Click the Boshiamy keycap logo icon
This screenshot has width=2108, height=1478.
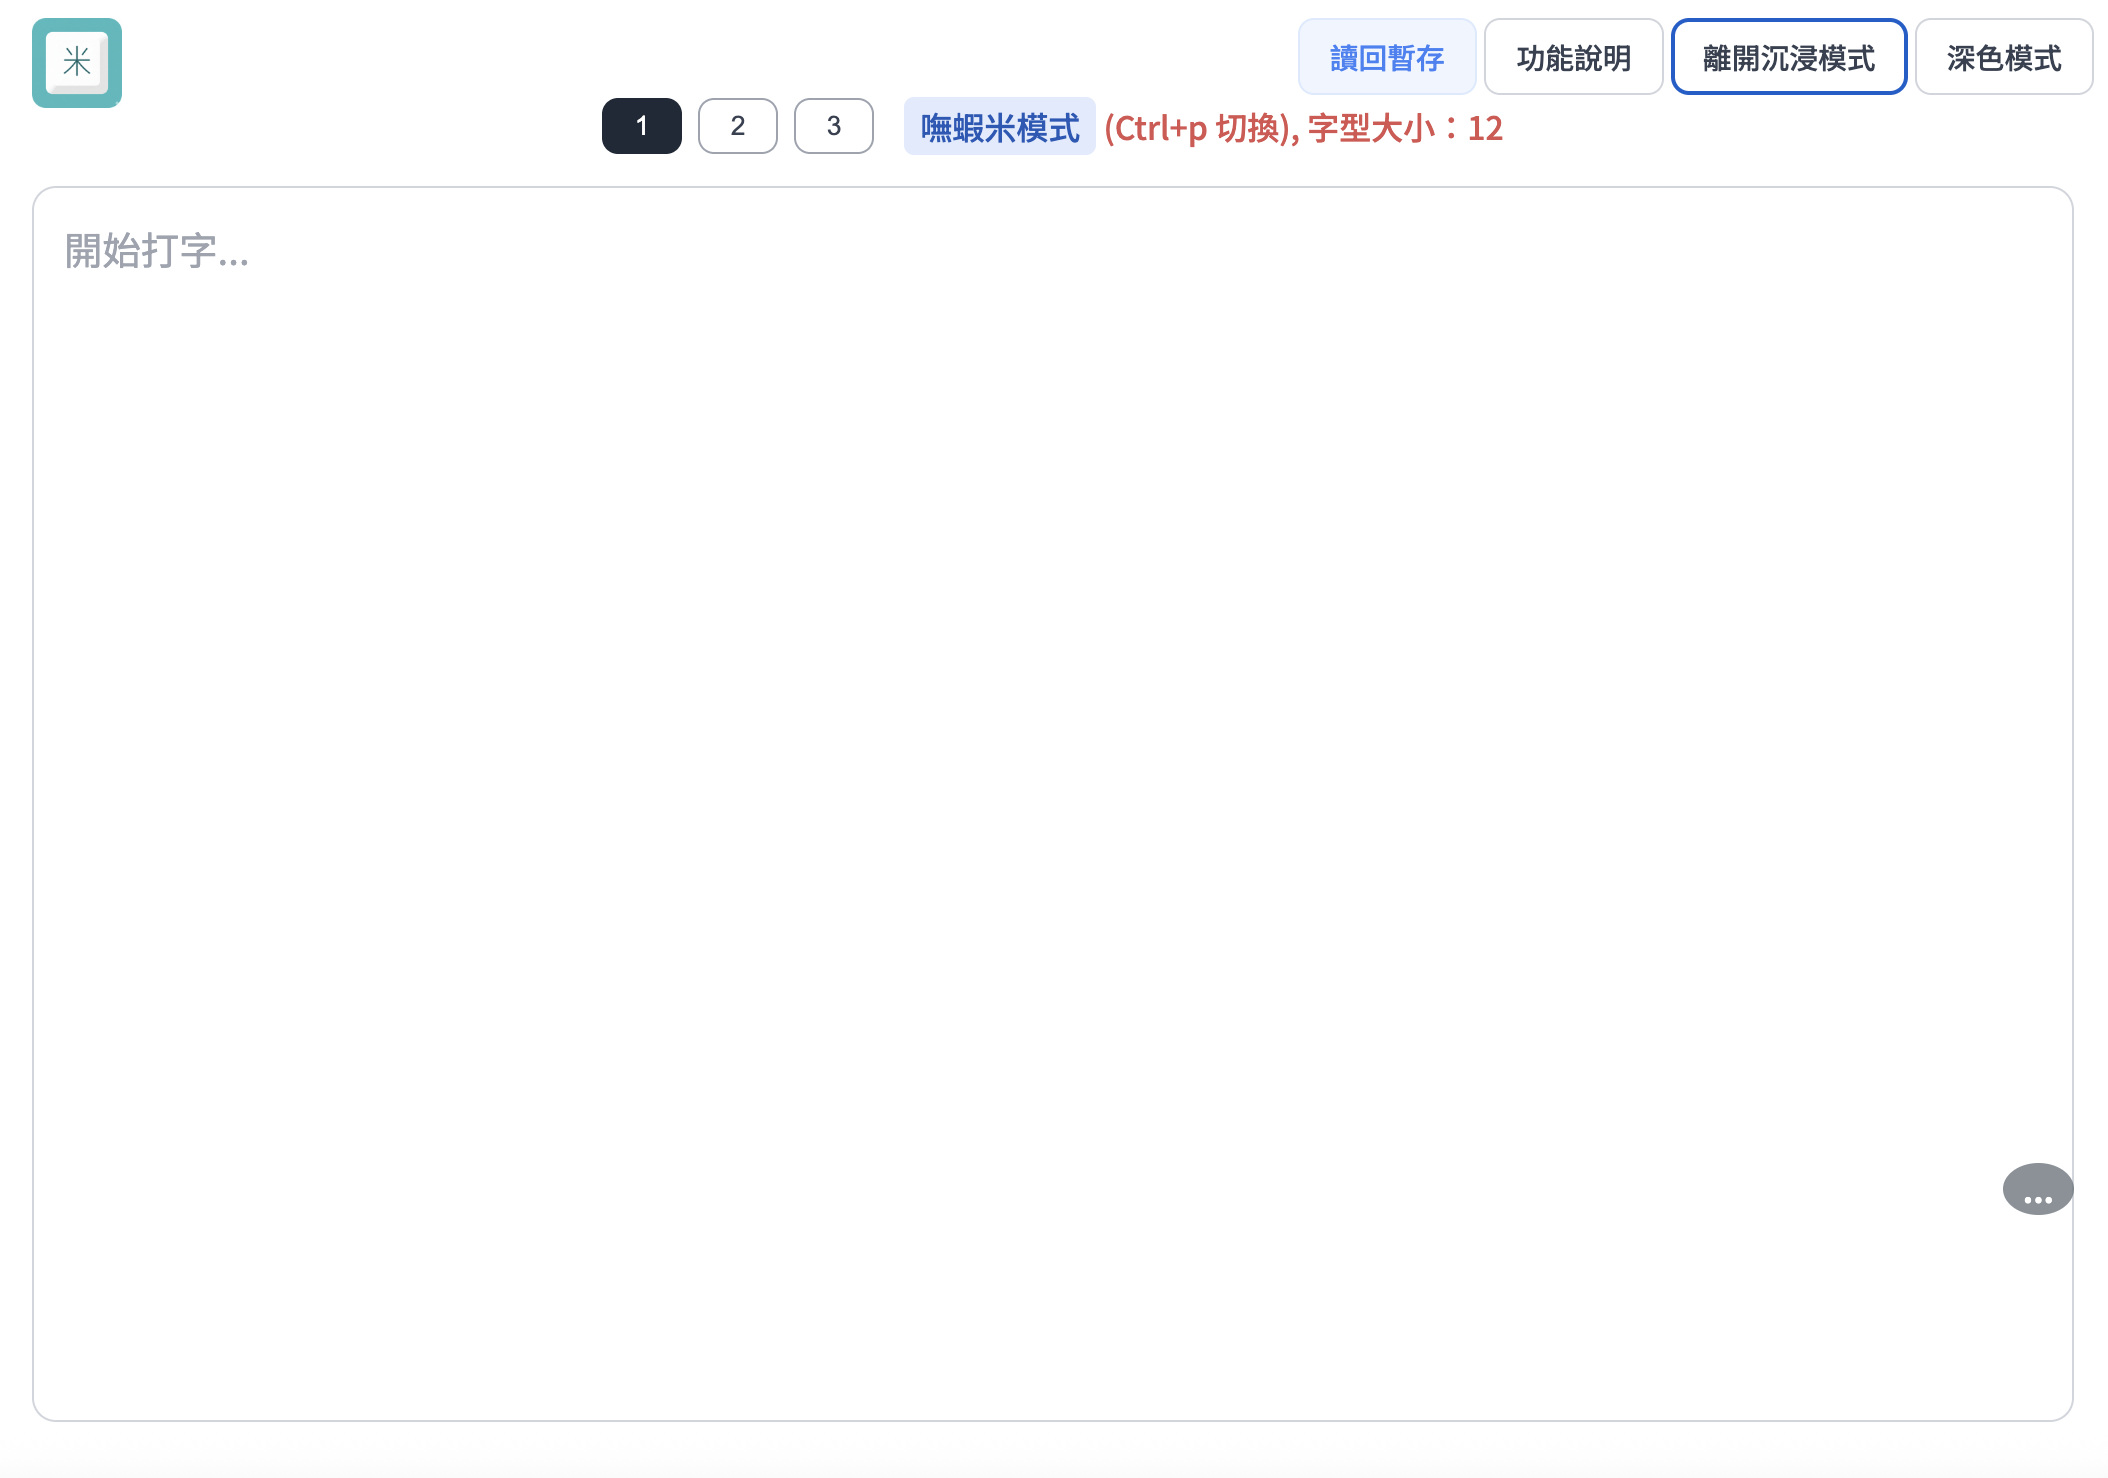[x=77, y=63]
